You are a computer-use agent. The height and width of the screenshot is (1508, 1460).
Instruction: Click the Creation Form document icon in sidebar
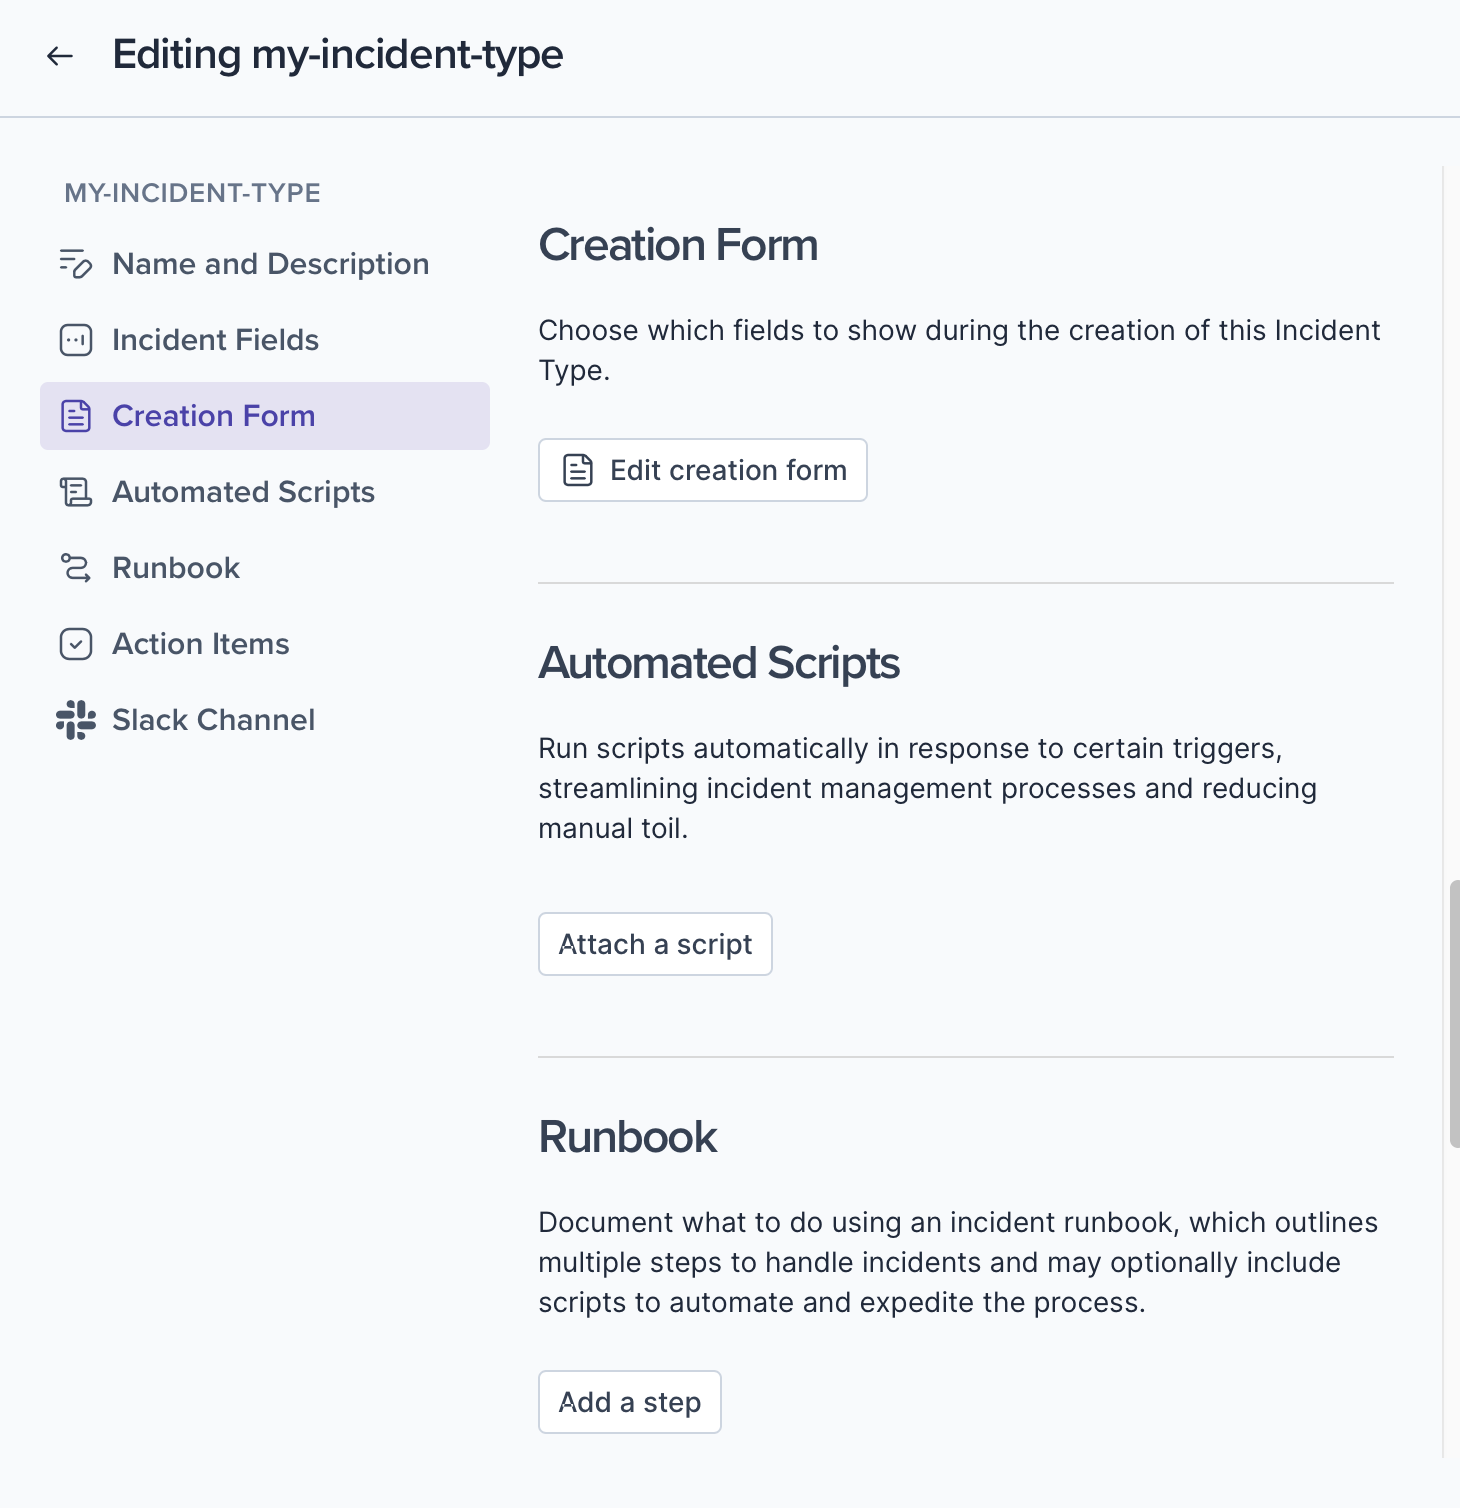coord(76,416)
